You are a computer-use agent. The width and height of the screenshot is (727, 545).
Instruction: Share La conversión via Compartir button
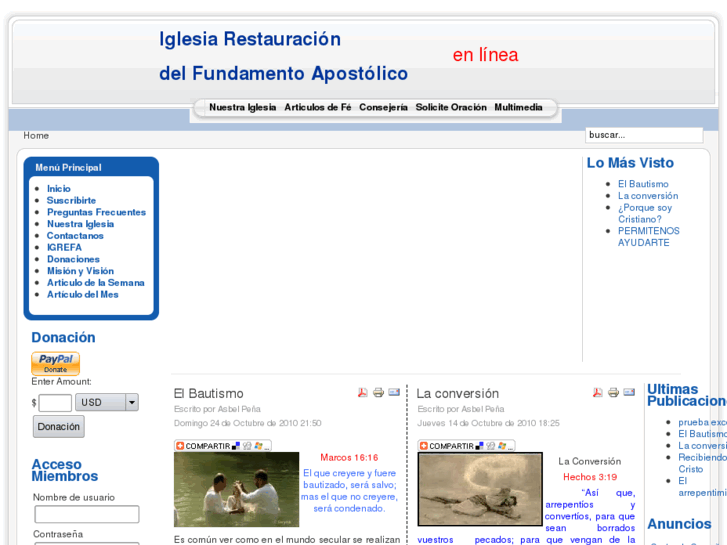coord(466,446)
